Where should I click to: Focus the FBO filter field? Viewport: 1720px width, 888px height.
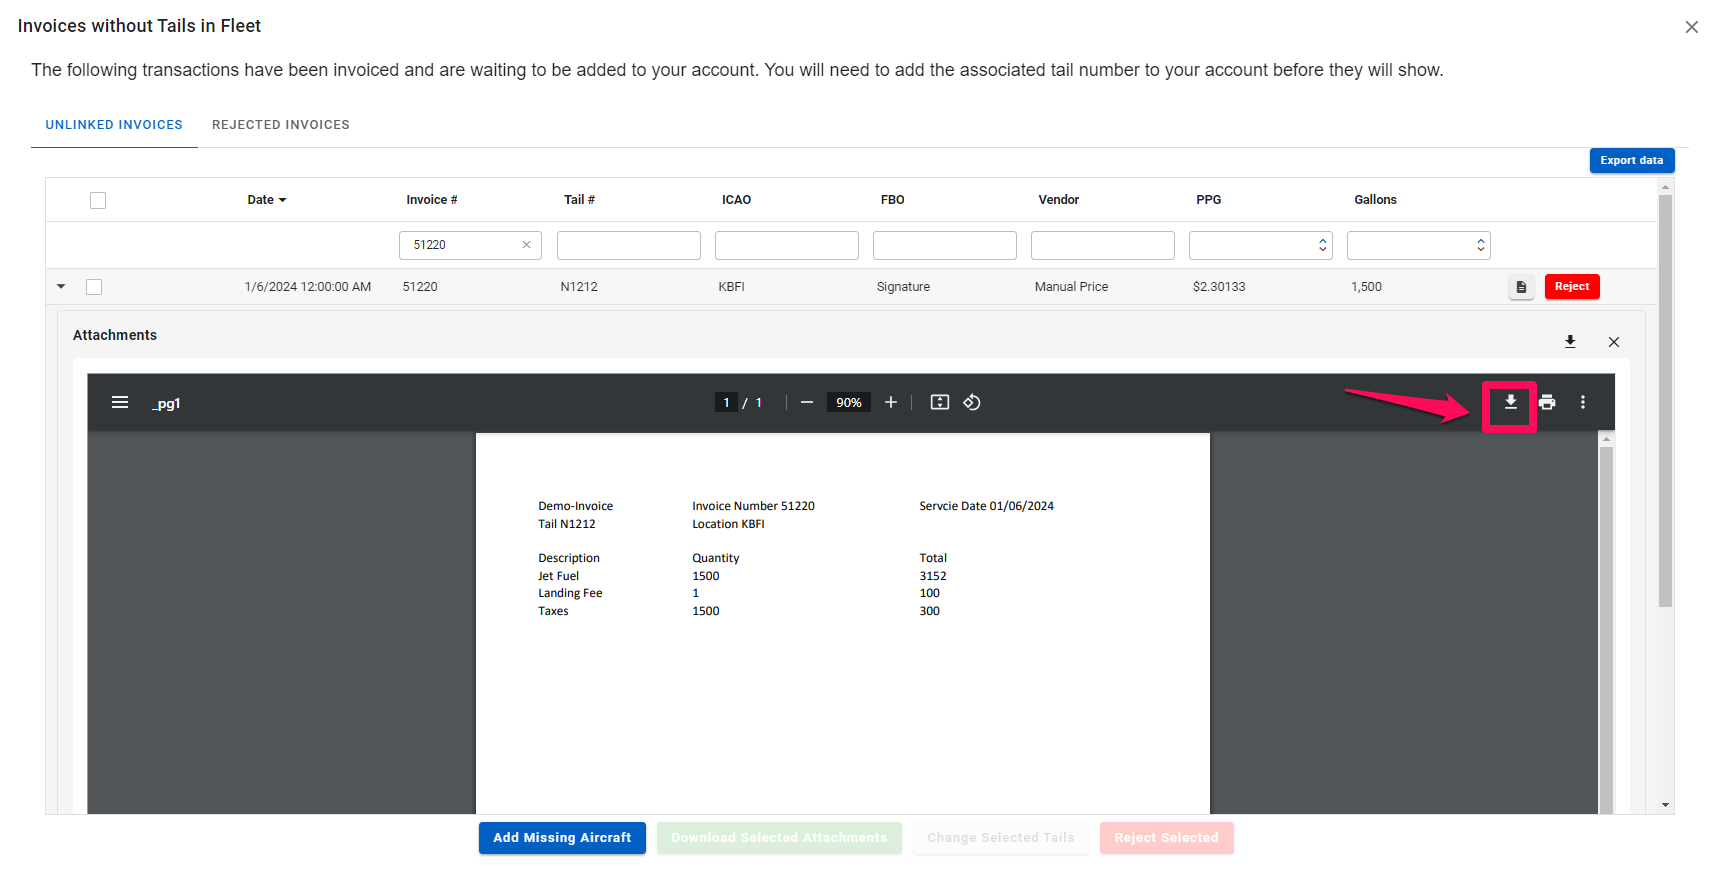[945, 245]
